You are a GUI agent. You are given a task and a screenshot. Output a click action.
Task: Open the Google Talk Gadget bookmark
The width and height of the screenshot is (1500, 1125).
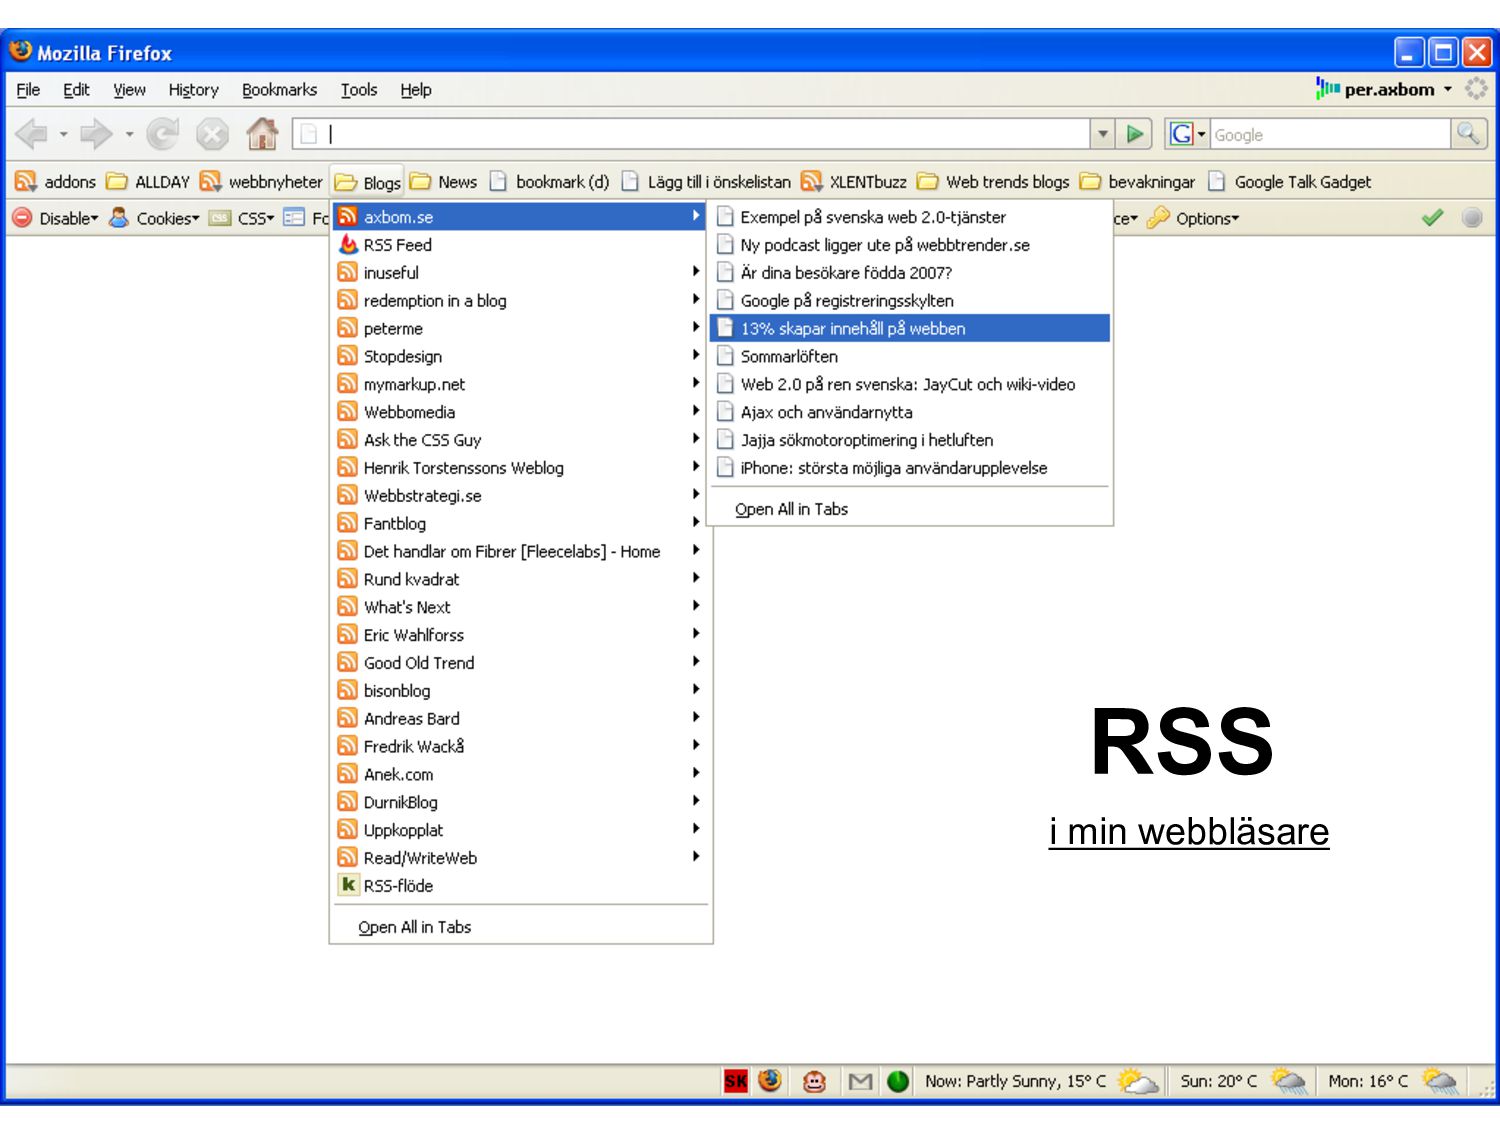(1289, 182)
